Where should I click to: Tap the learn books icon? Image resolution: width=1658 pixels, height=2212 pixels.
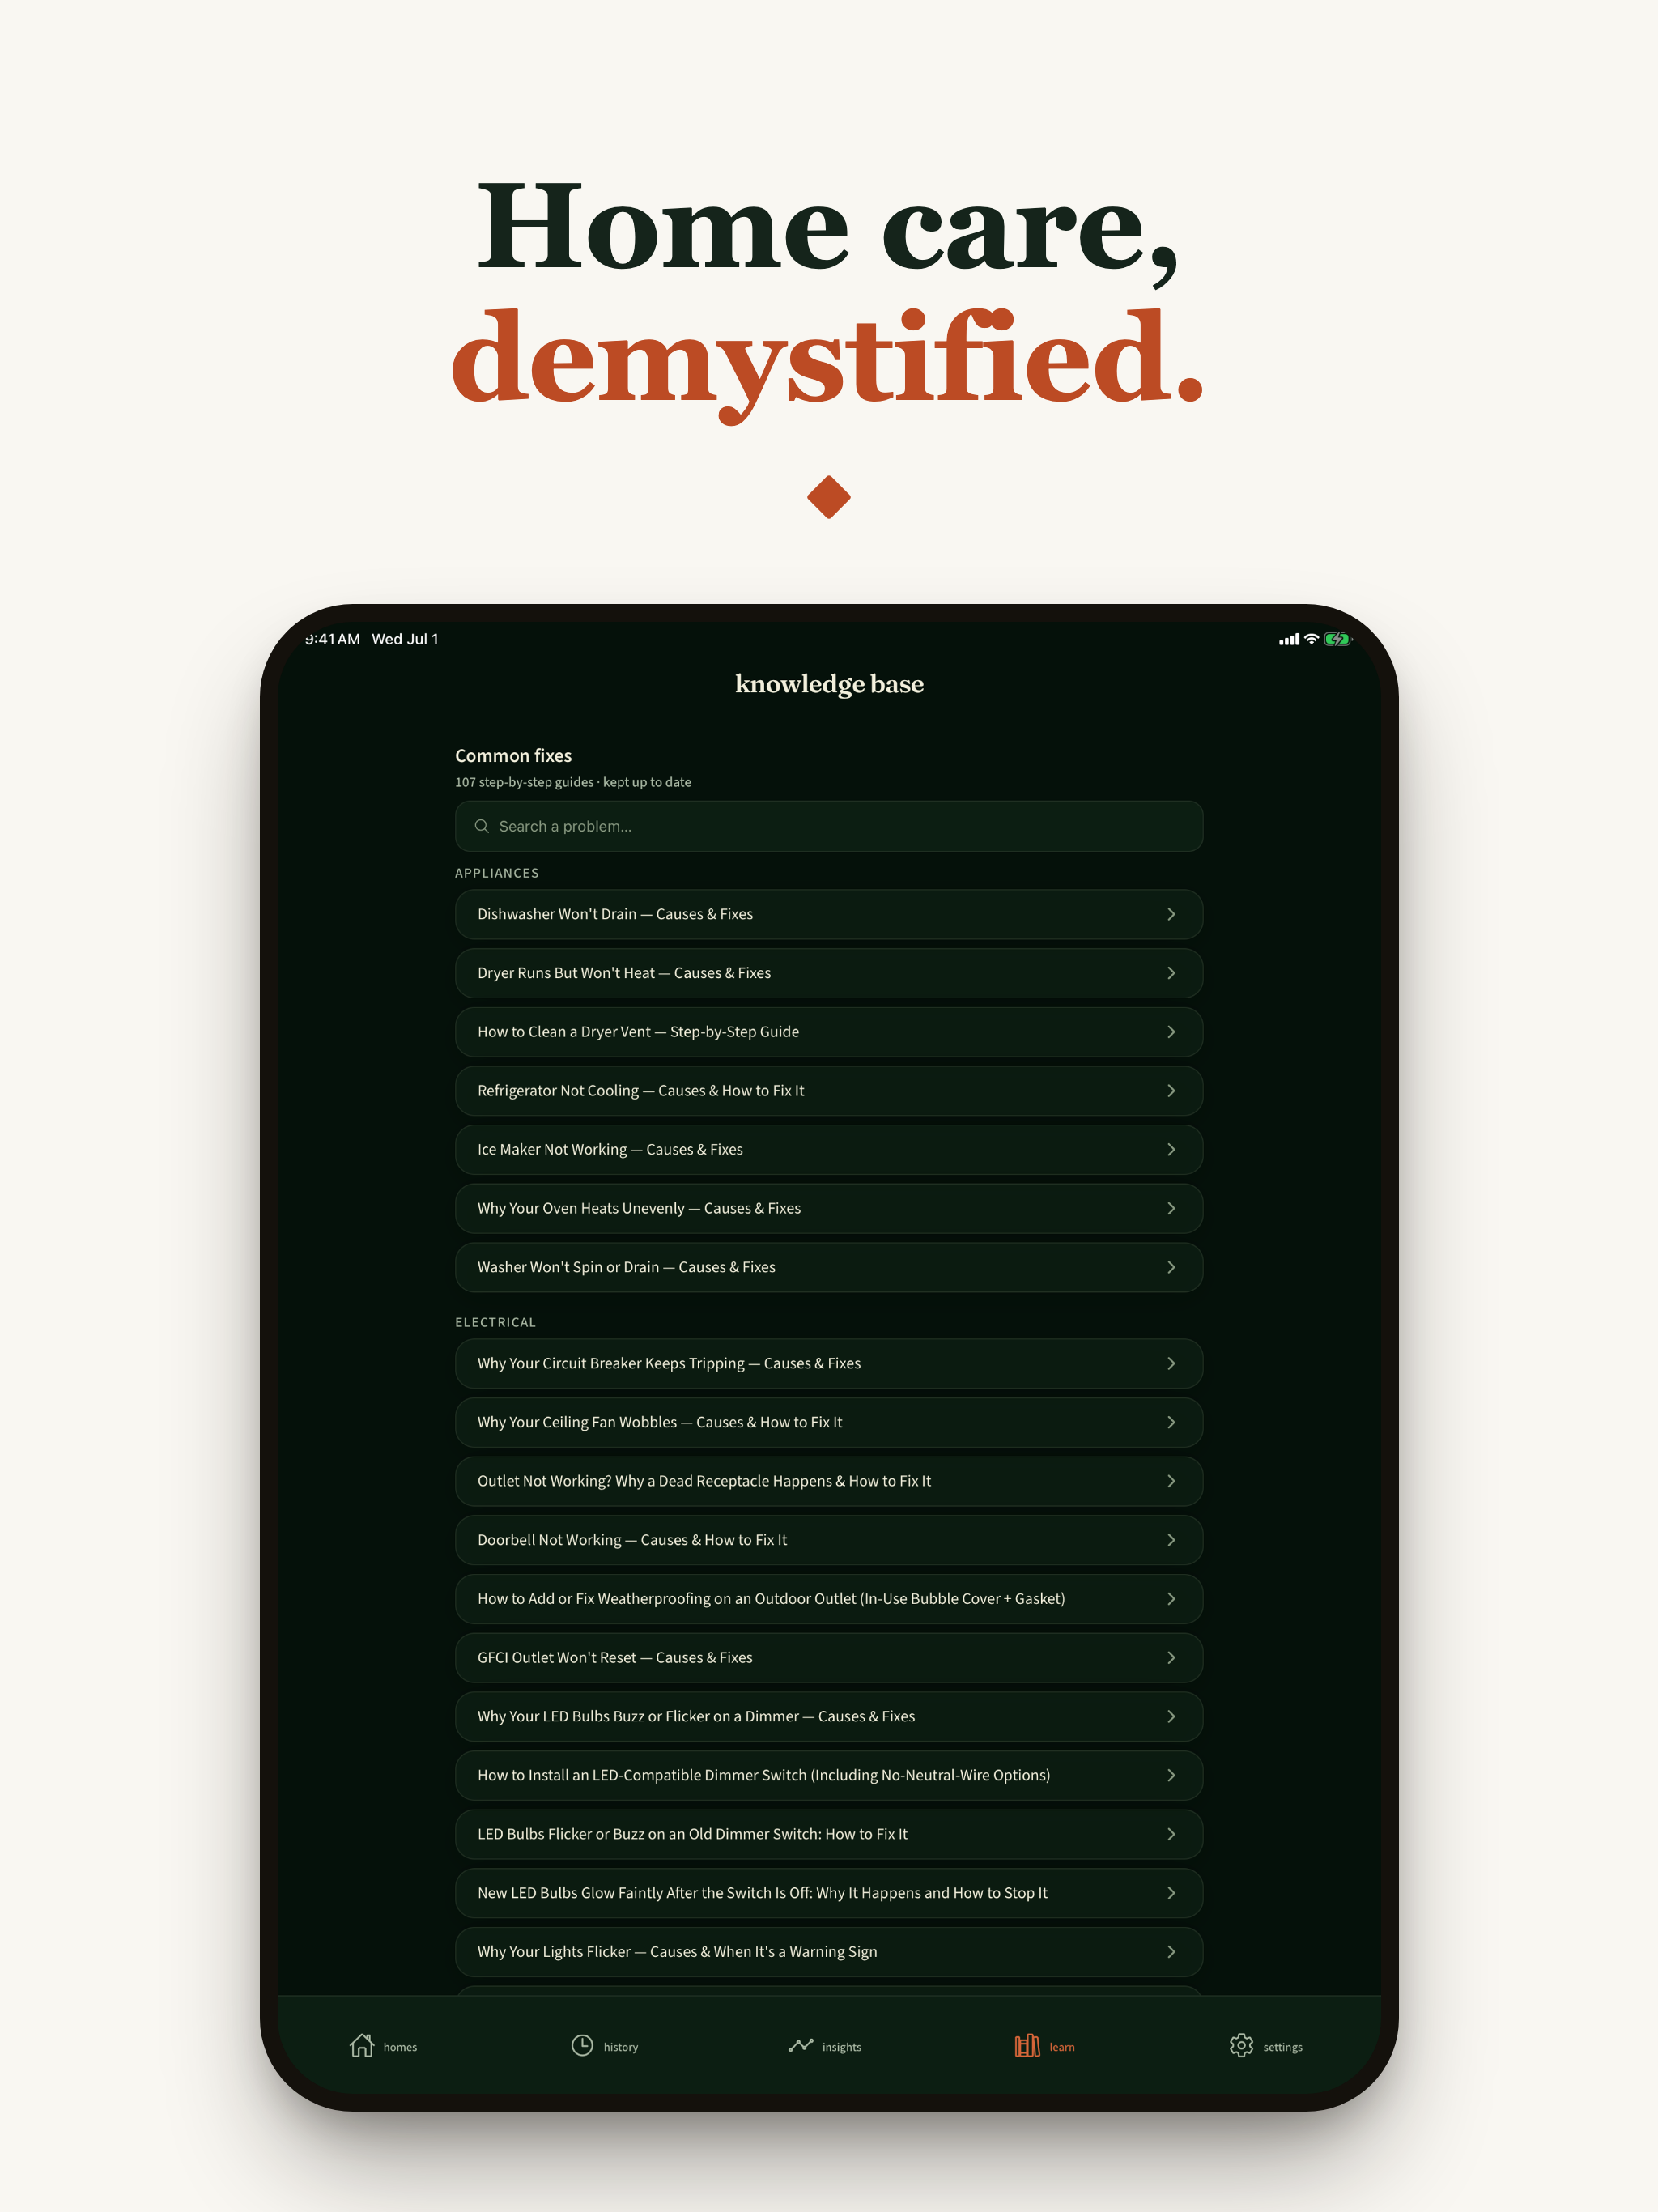click(1027, 2045)
